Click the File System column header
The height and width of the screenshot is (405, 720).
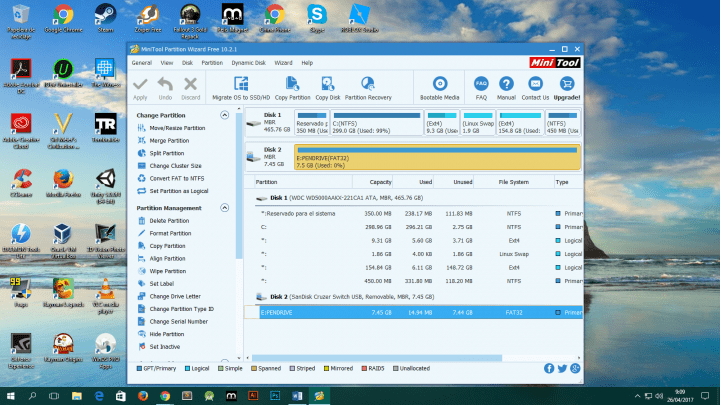click(x=513, y=182)
